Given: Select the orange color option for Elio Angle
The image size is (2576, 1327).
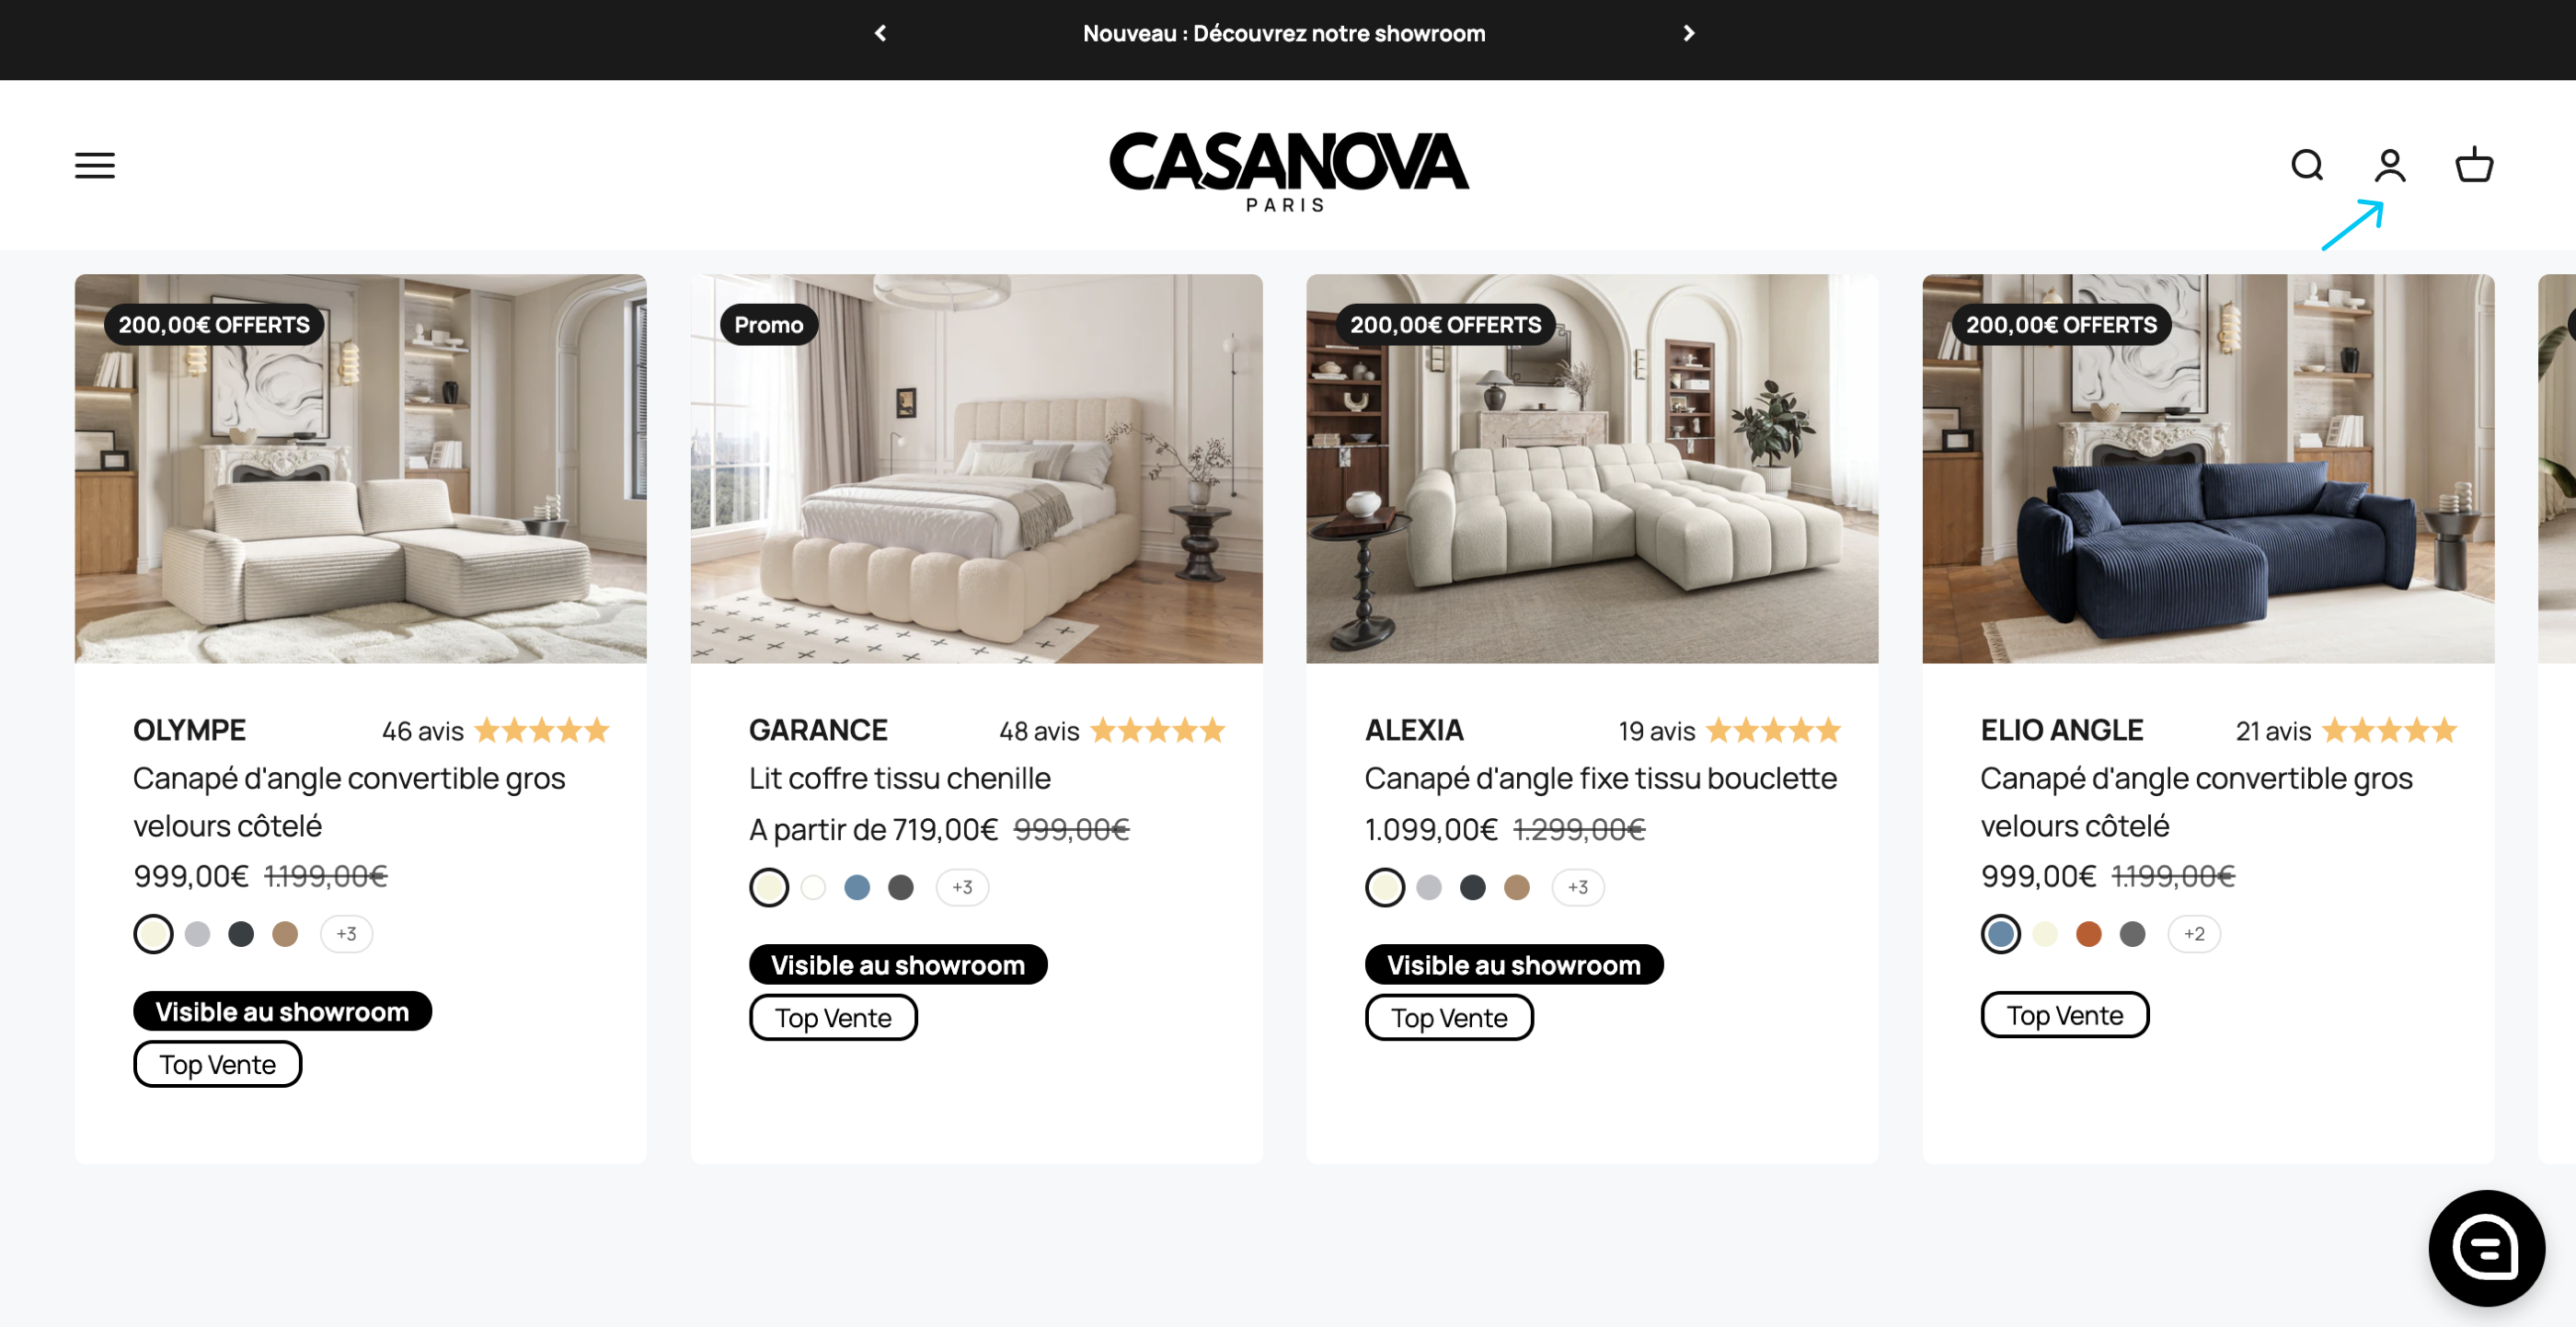Looking at the screenshot, I should (x=2088, y=934).
